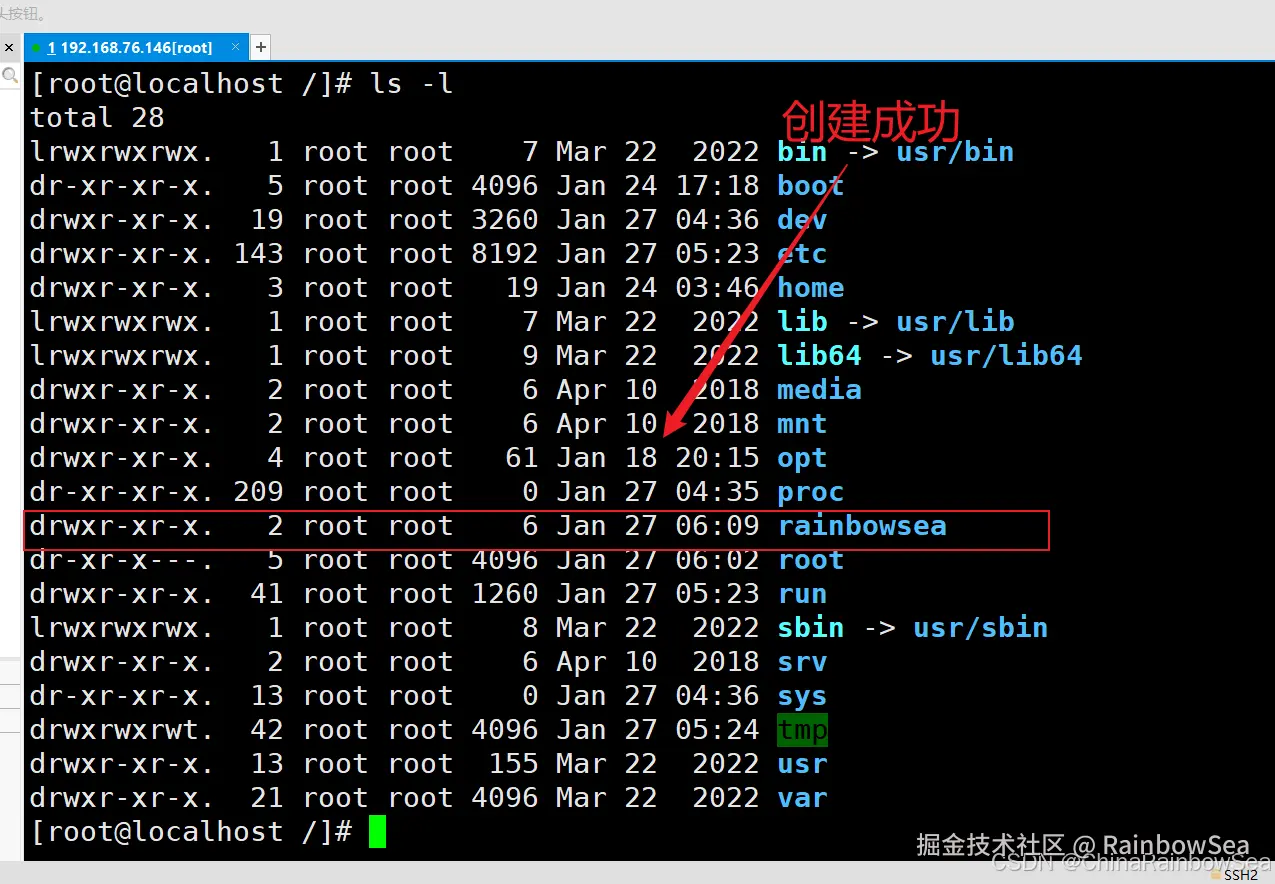Click the 'drwxrwxrwt.' permissions string
Screen dimensions: 1275x884
[122, 730]
